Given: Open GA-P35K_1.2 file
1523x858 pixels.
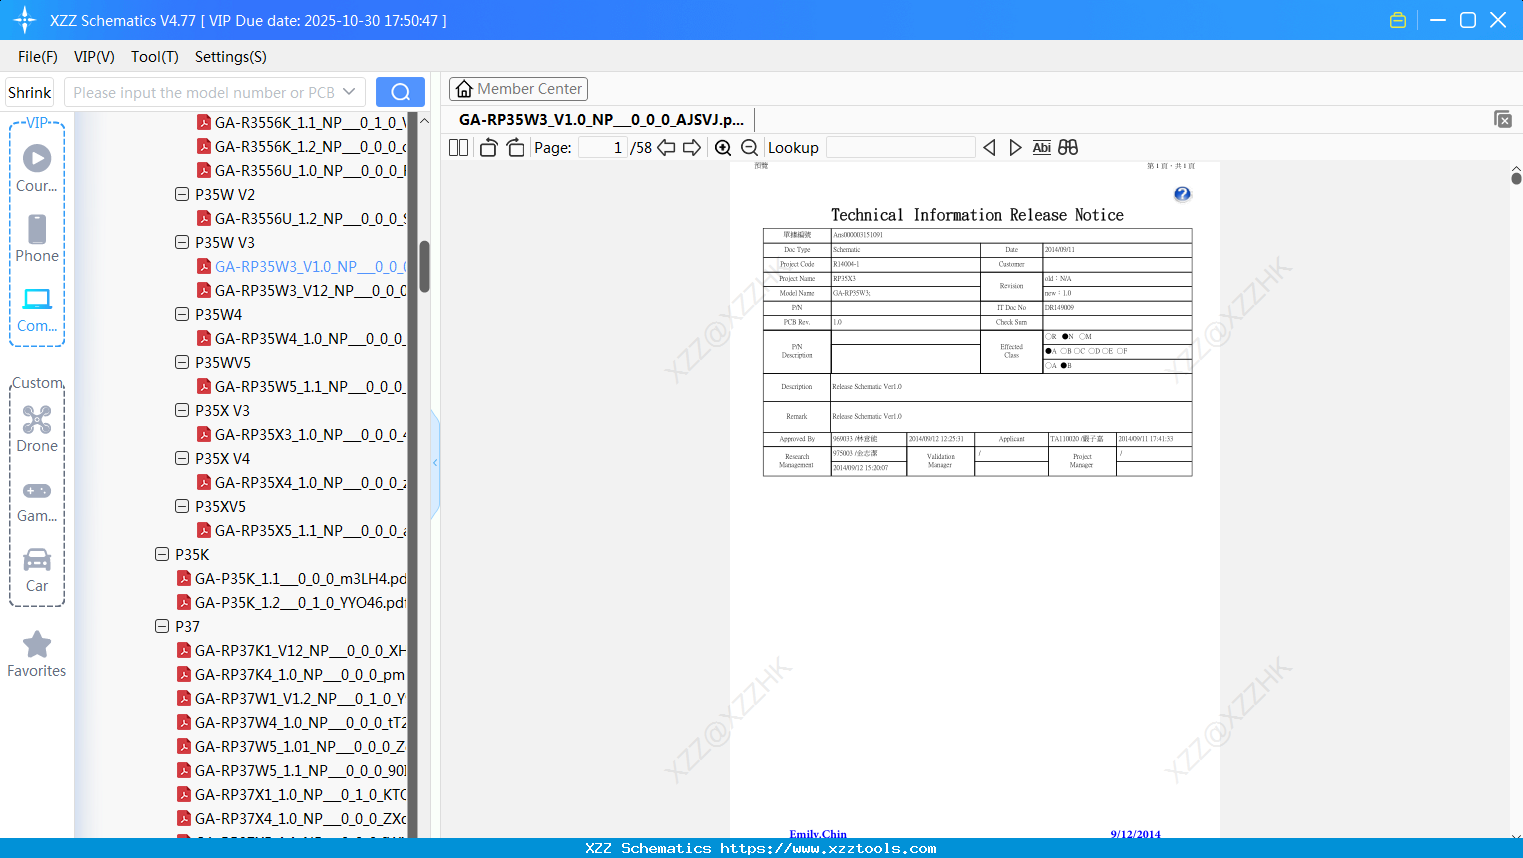Looking at the screenshot, I should click(291, 602).
